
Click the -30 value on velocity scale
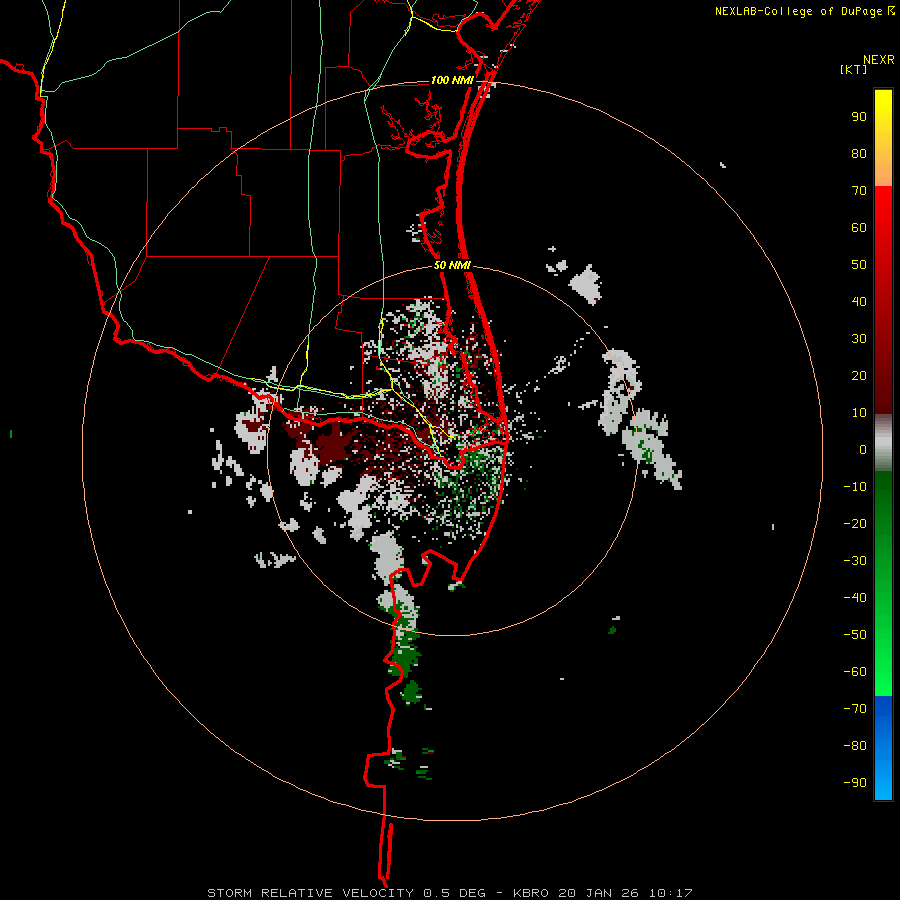855,561
